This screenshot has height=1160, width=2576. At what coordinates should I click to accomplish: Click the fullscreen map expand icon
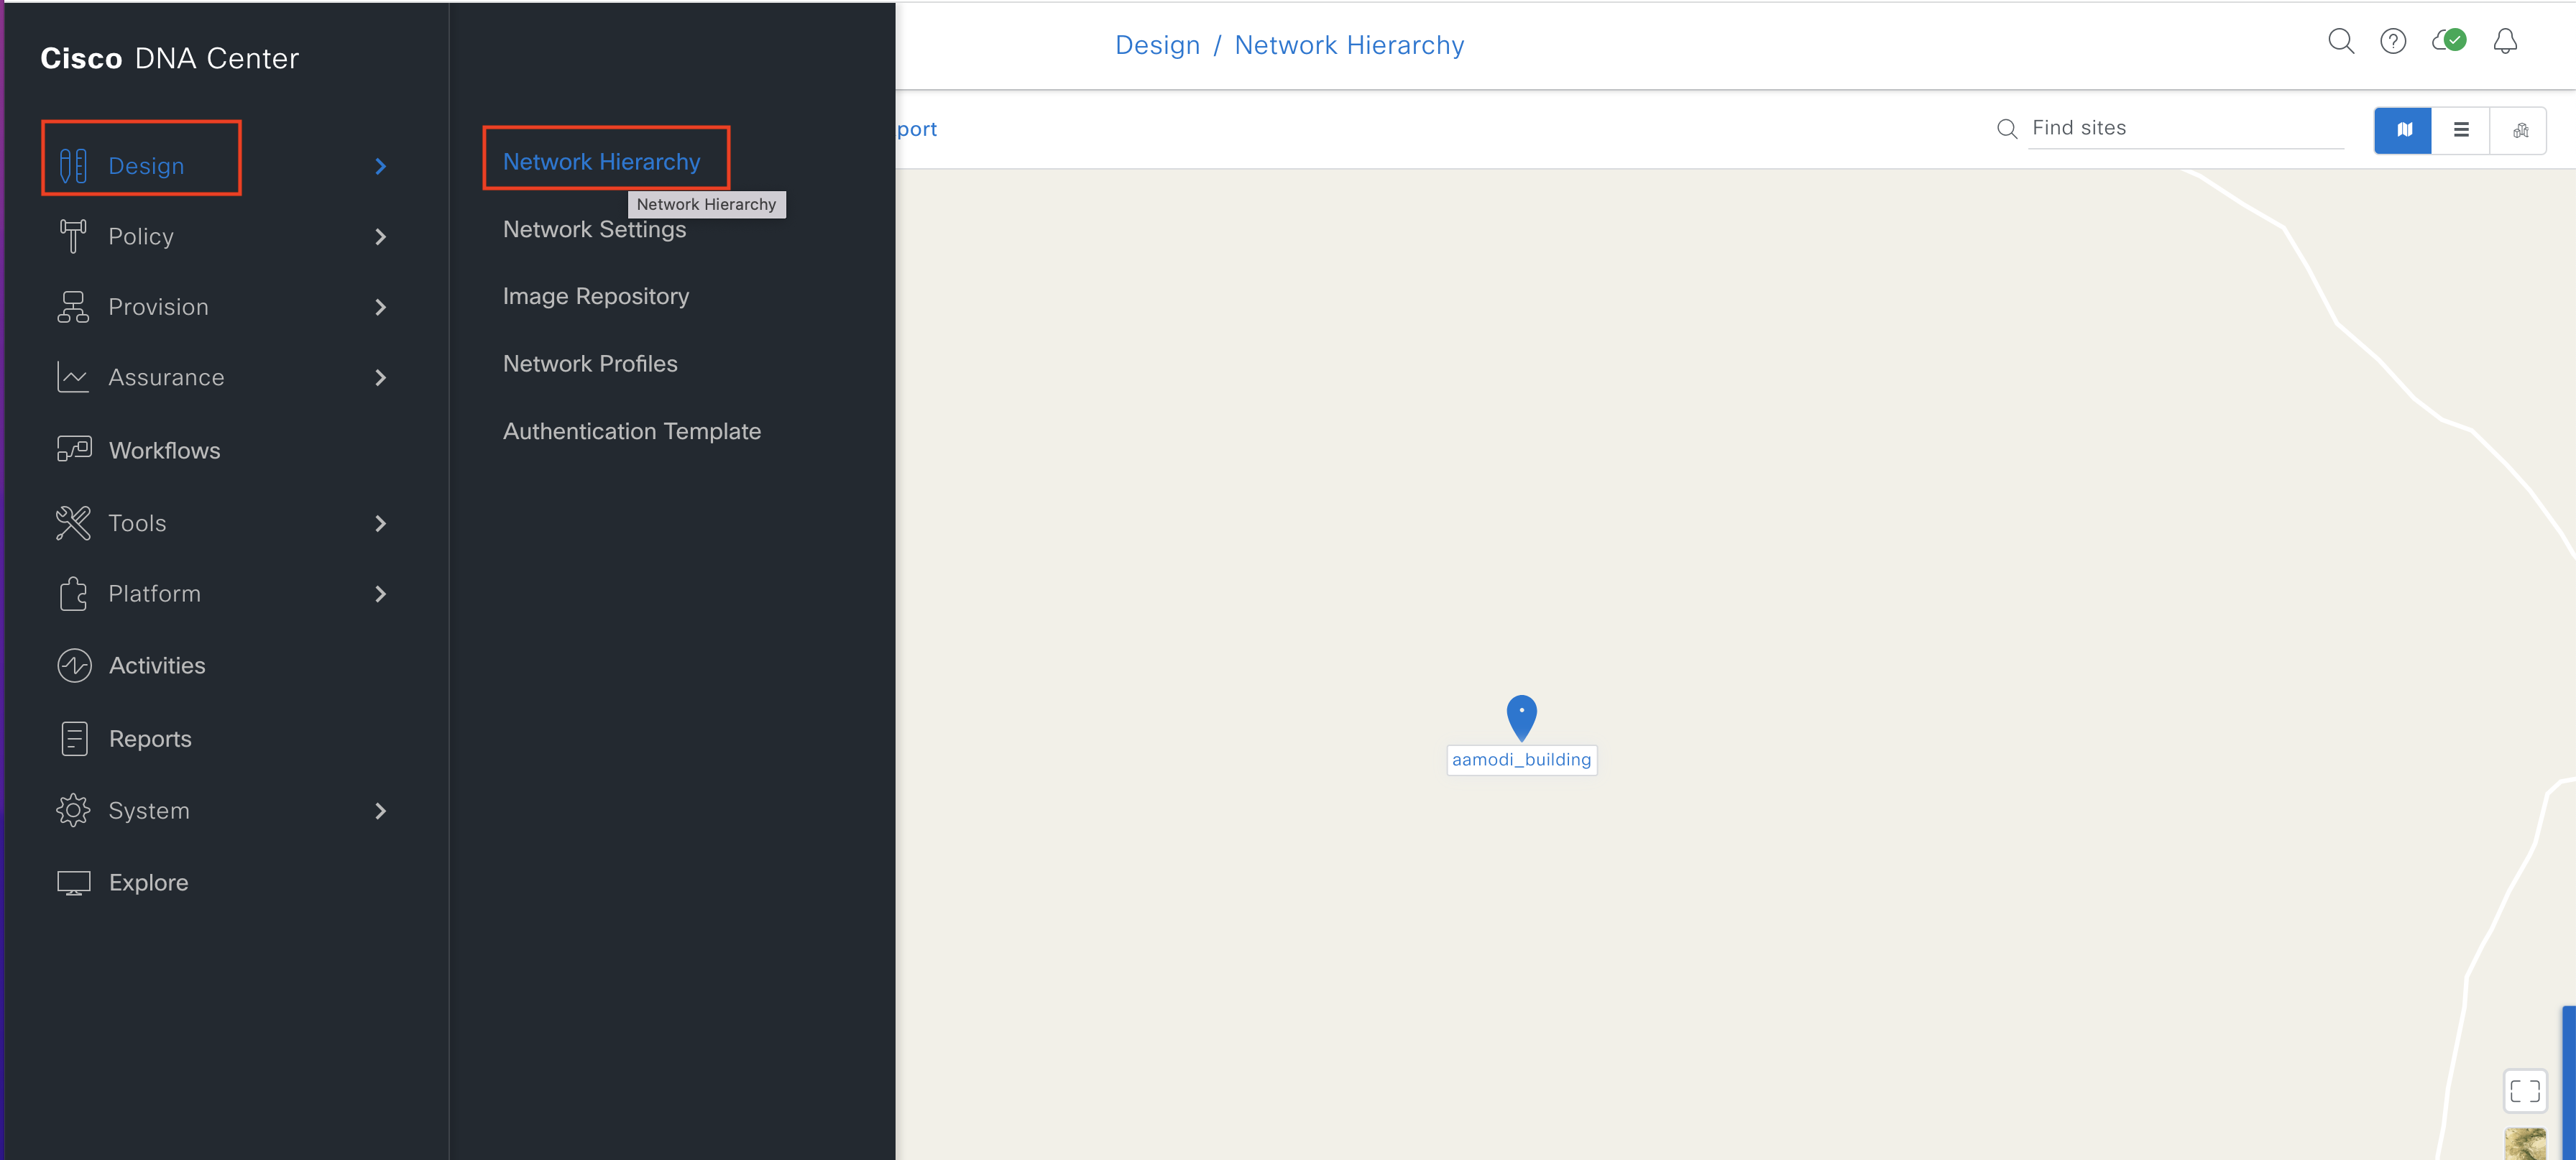tap(2524, 1090)
